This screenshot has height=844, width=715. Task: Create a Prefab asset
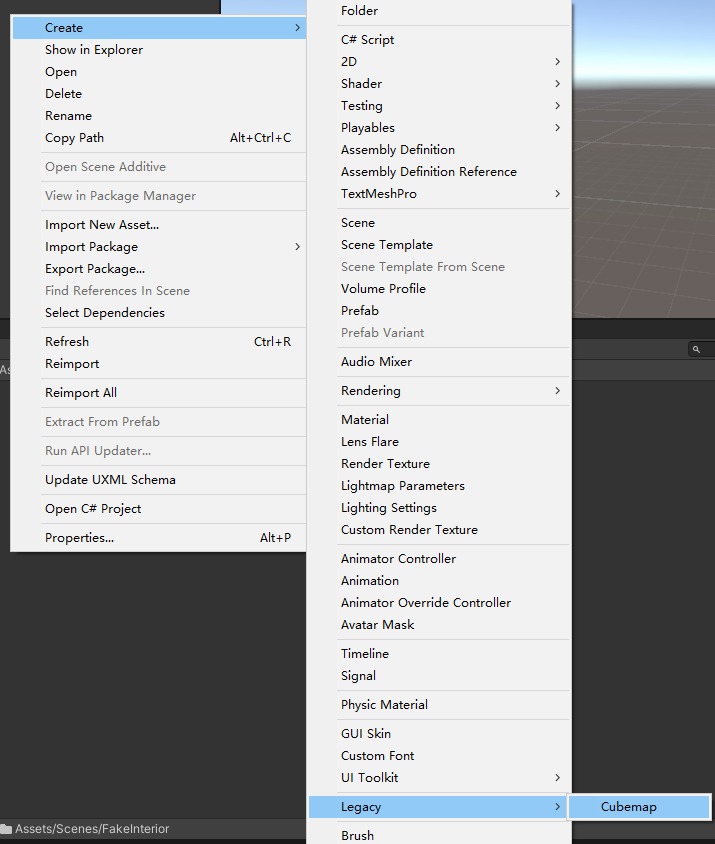point(439,311)
